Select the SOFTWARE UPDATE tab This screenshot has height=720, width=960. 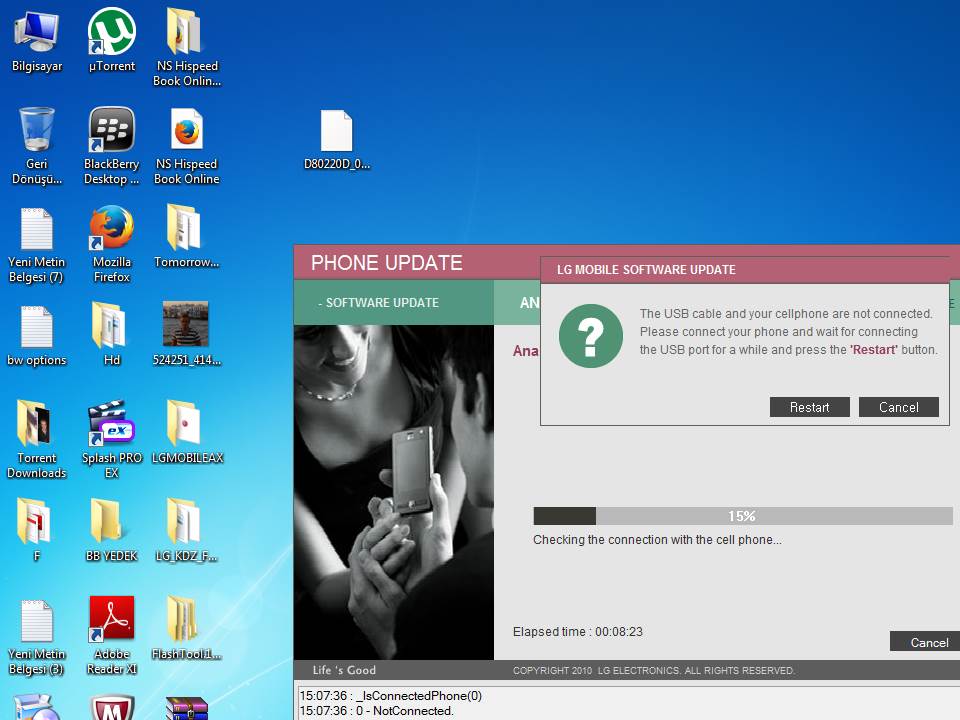(x=394, y=302)
